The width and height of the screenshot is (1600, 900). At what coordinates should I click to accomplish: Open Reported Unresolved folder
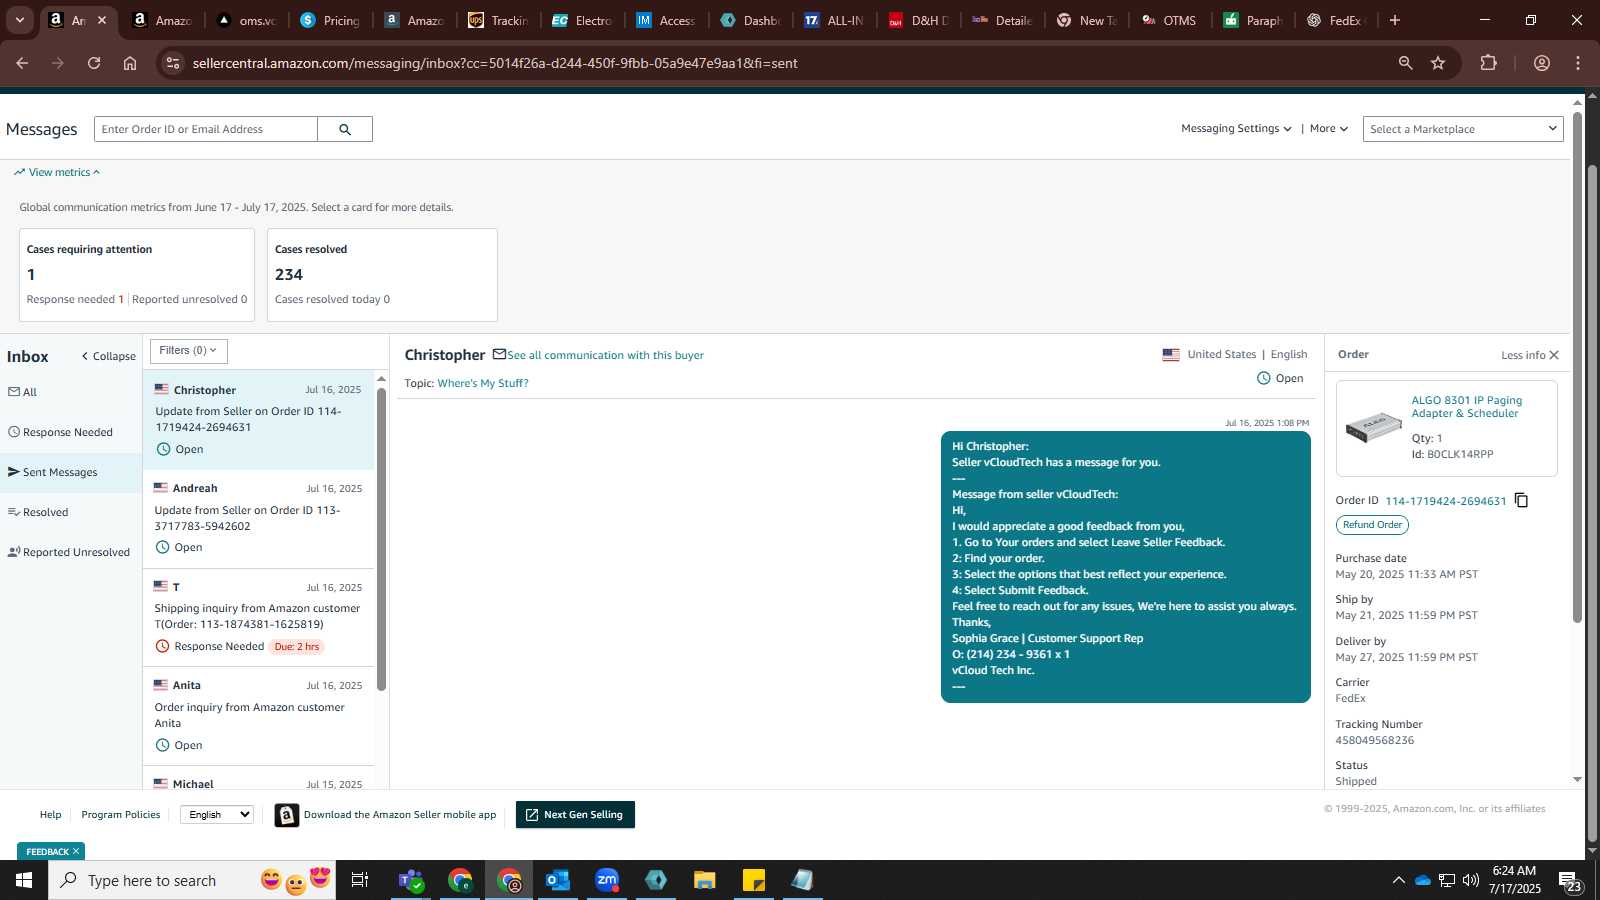tap(71, 552)
